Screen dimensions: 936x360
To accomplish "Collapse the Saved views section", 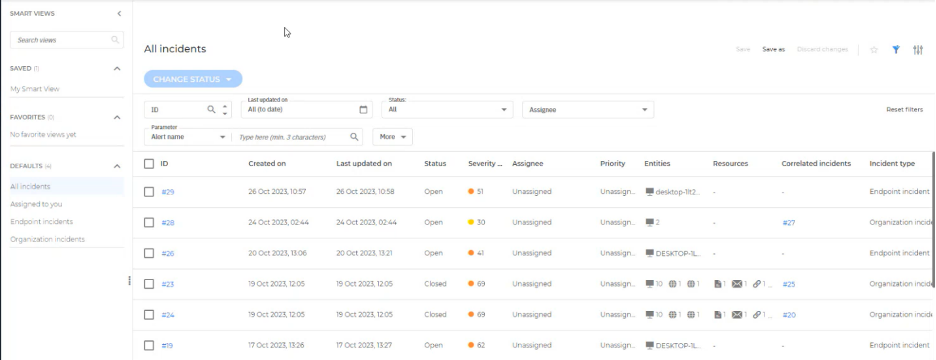I will pyautogui.click(x=117, y=69).
